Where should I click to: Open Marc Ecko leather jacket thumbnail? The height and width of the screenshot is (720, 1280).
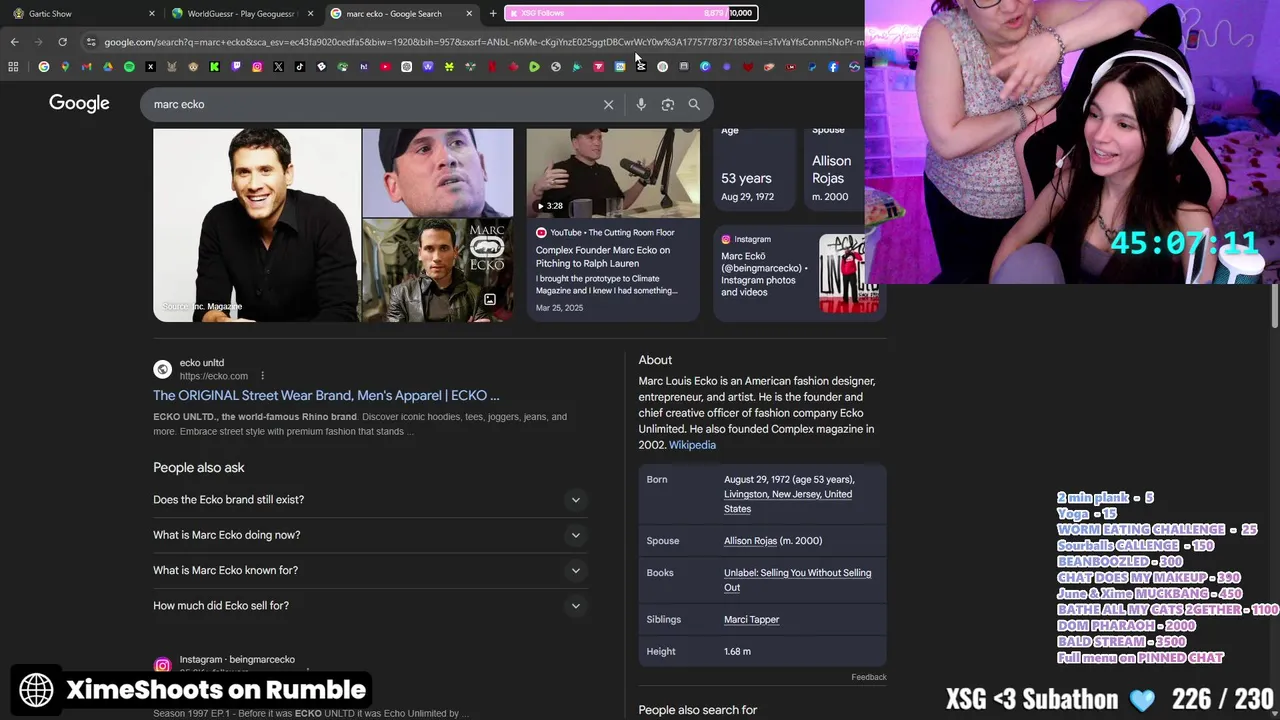(438, 270)
